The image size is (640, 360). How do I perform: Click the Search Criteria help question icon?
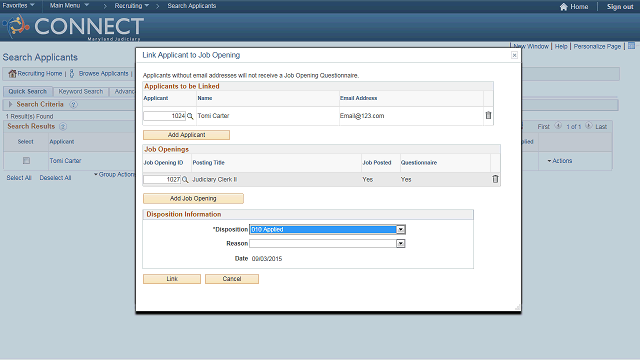[x=73, y=104]
